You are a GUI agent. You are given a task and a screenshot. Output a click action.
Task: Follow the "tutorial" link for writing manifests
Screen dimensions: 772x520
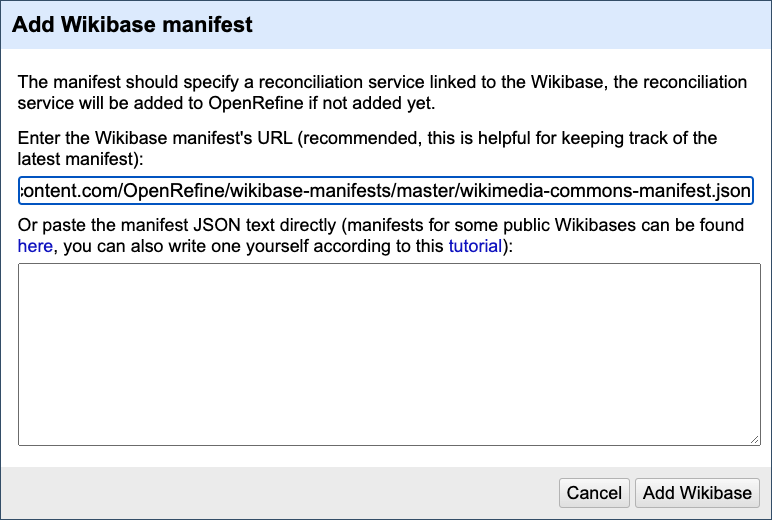pyautogui.click(x=474, y=245)
